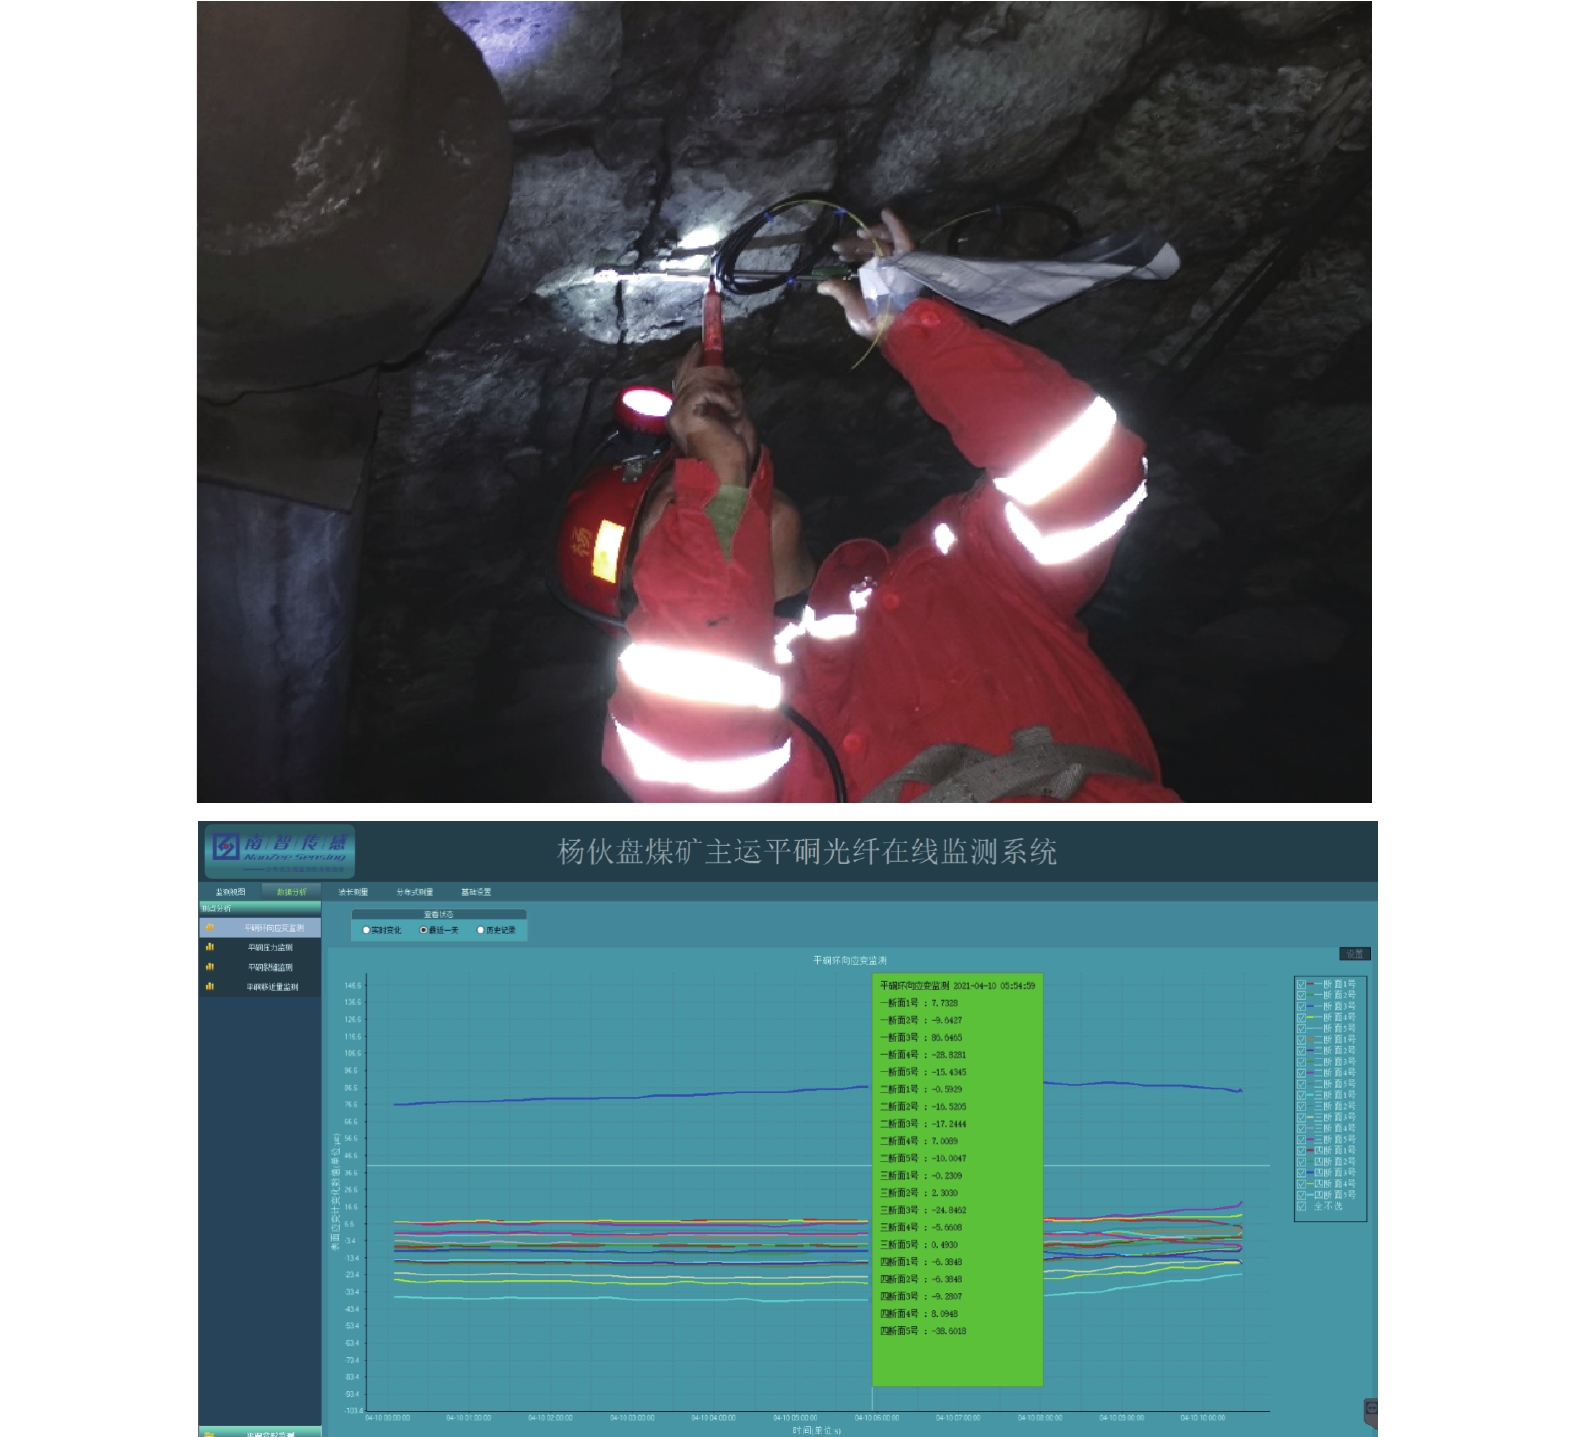Open the 监测视图 tab

(230, 892)
